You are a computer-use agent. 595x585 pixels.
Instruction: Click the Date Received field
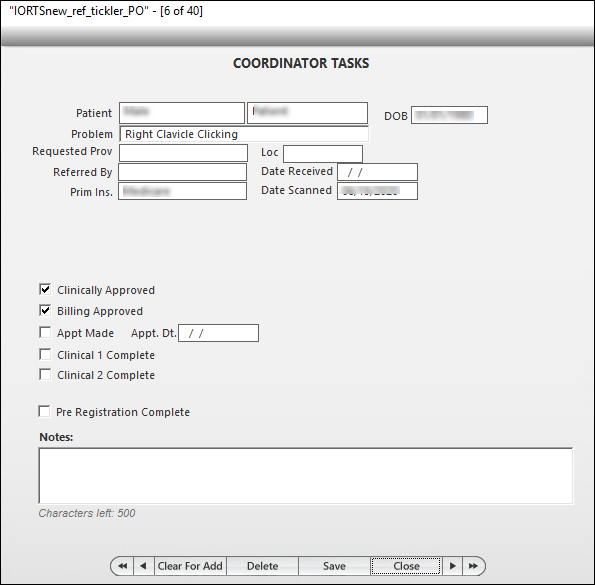(x=378, y=172)
